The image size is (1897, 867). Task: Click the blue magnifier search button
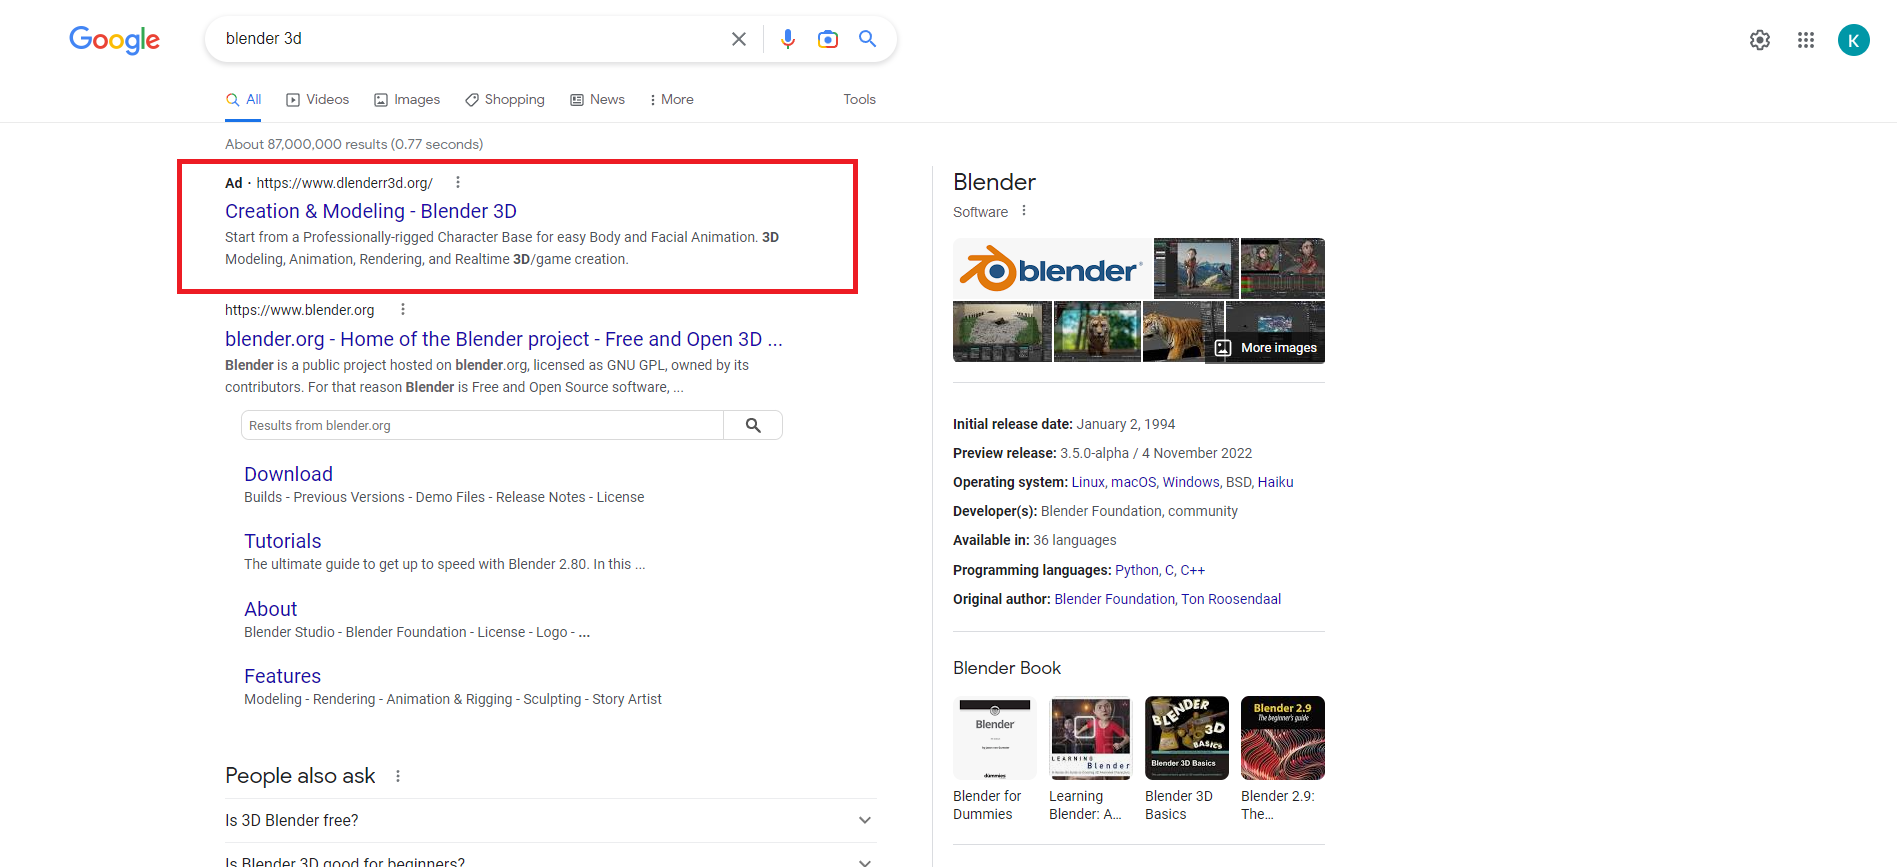[x=868, y=39]
